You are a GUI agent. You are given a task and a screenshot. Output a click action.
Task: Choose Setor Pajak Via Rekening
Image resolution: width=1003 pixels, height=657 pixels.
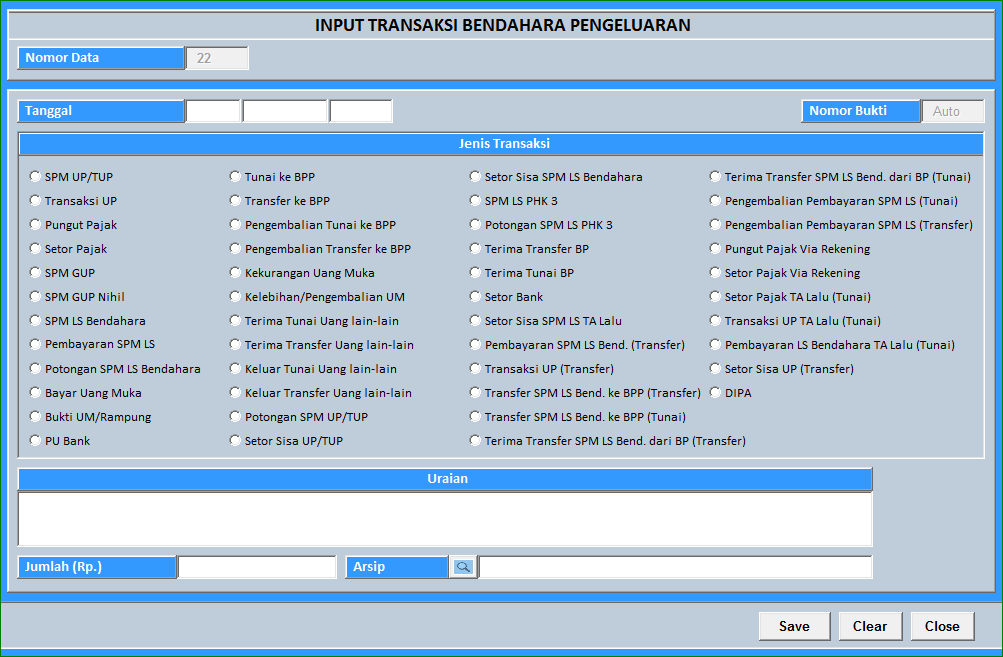point(715,272)
